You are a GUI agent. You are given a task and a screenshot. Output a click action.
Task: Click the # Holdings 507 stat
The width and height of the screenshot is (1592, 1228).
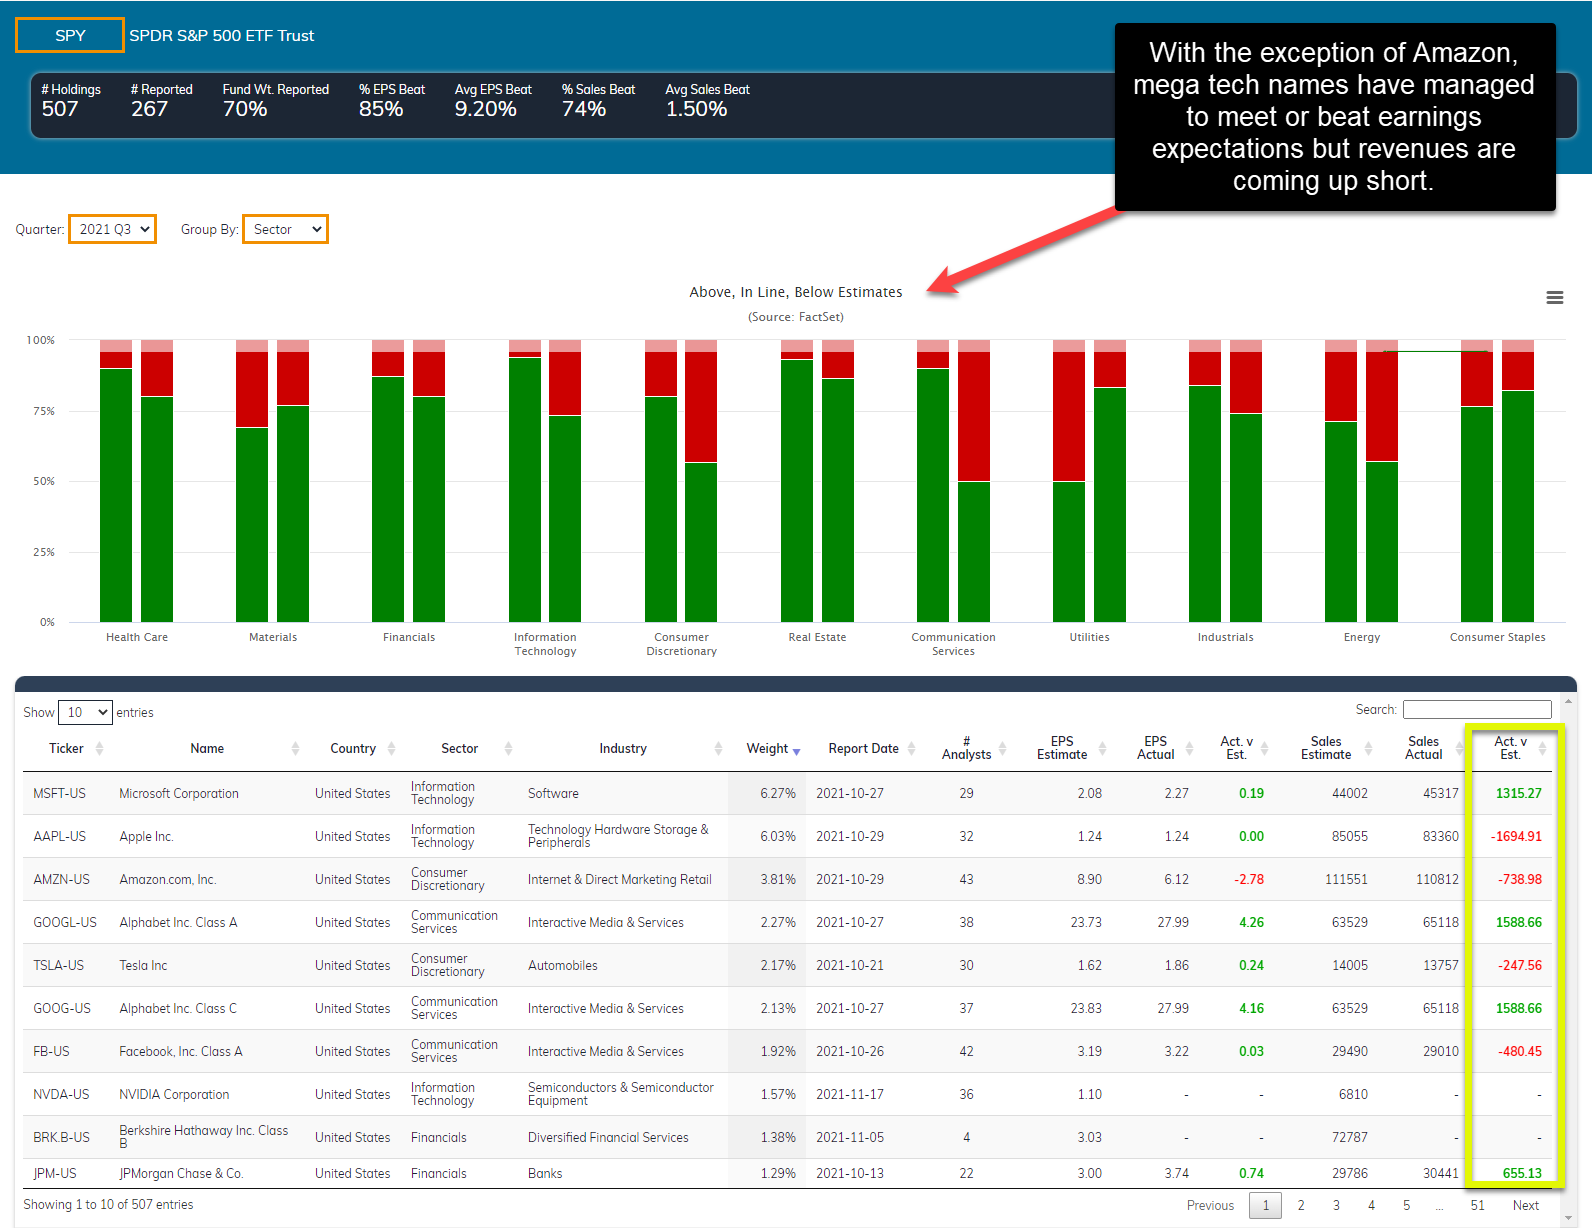(x=70, y=100)
